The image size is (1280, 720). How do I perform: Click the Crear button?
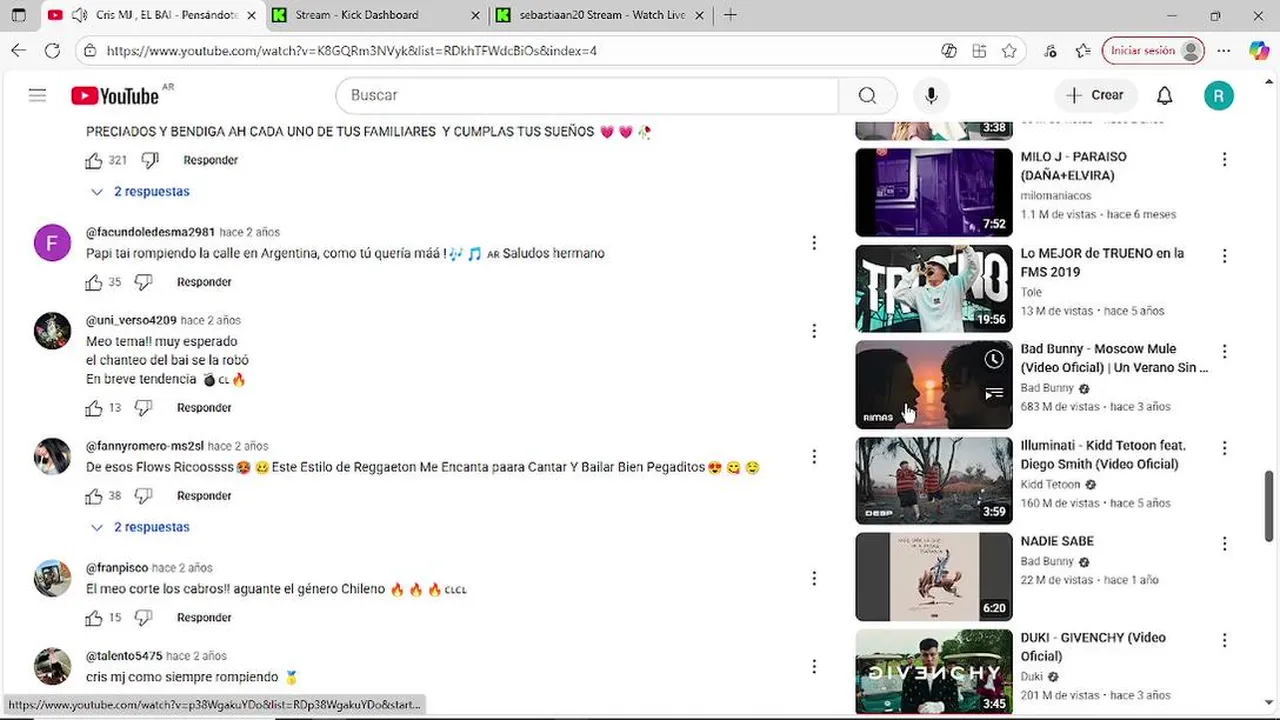(x=1095, y=95)
